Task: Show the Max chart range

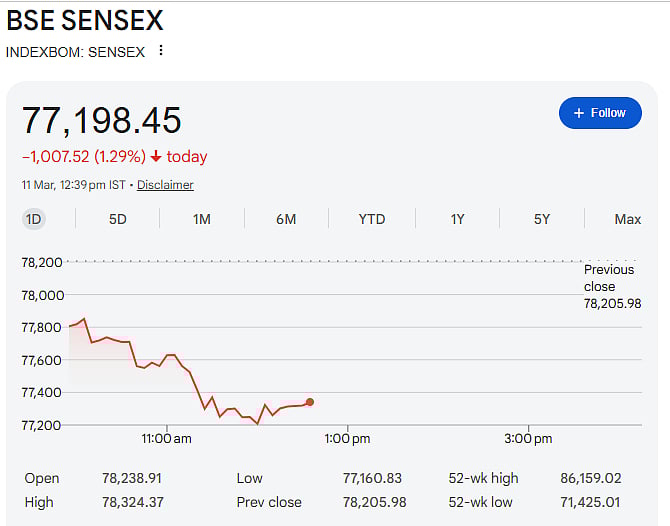Action: pyautogui.click(x=628, y=219)
